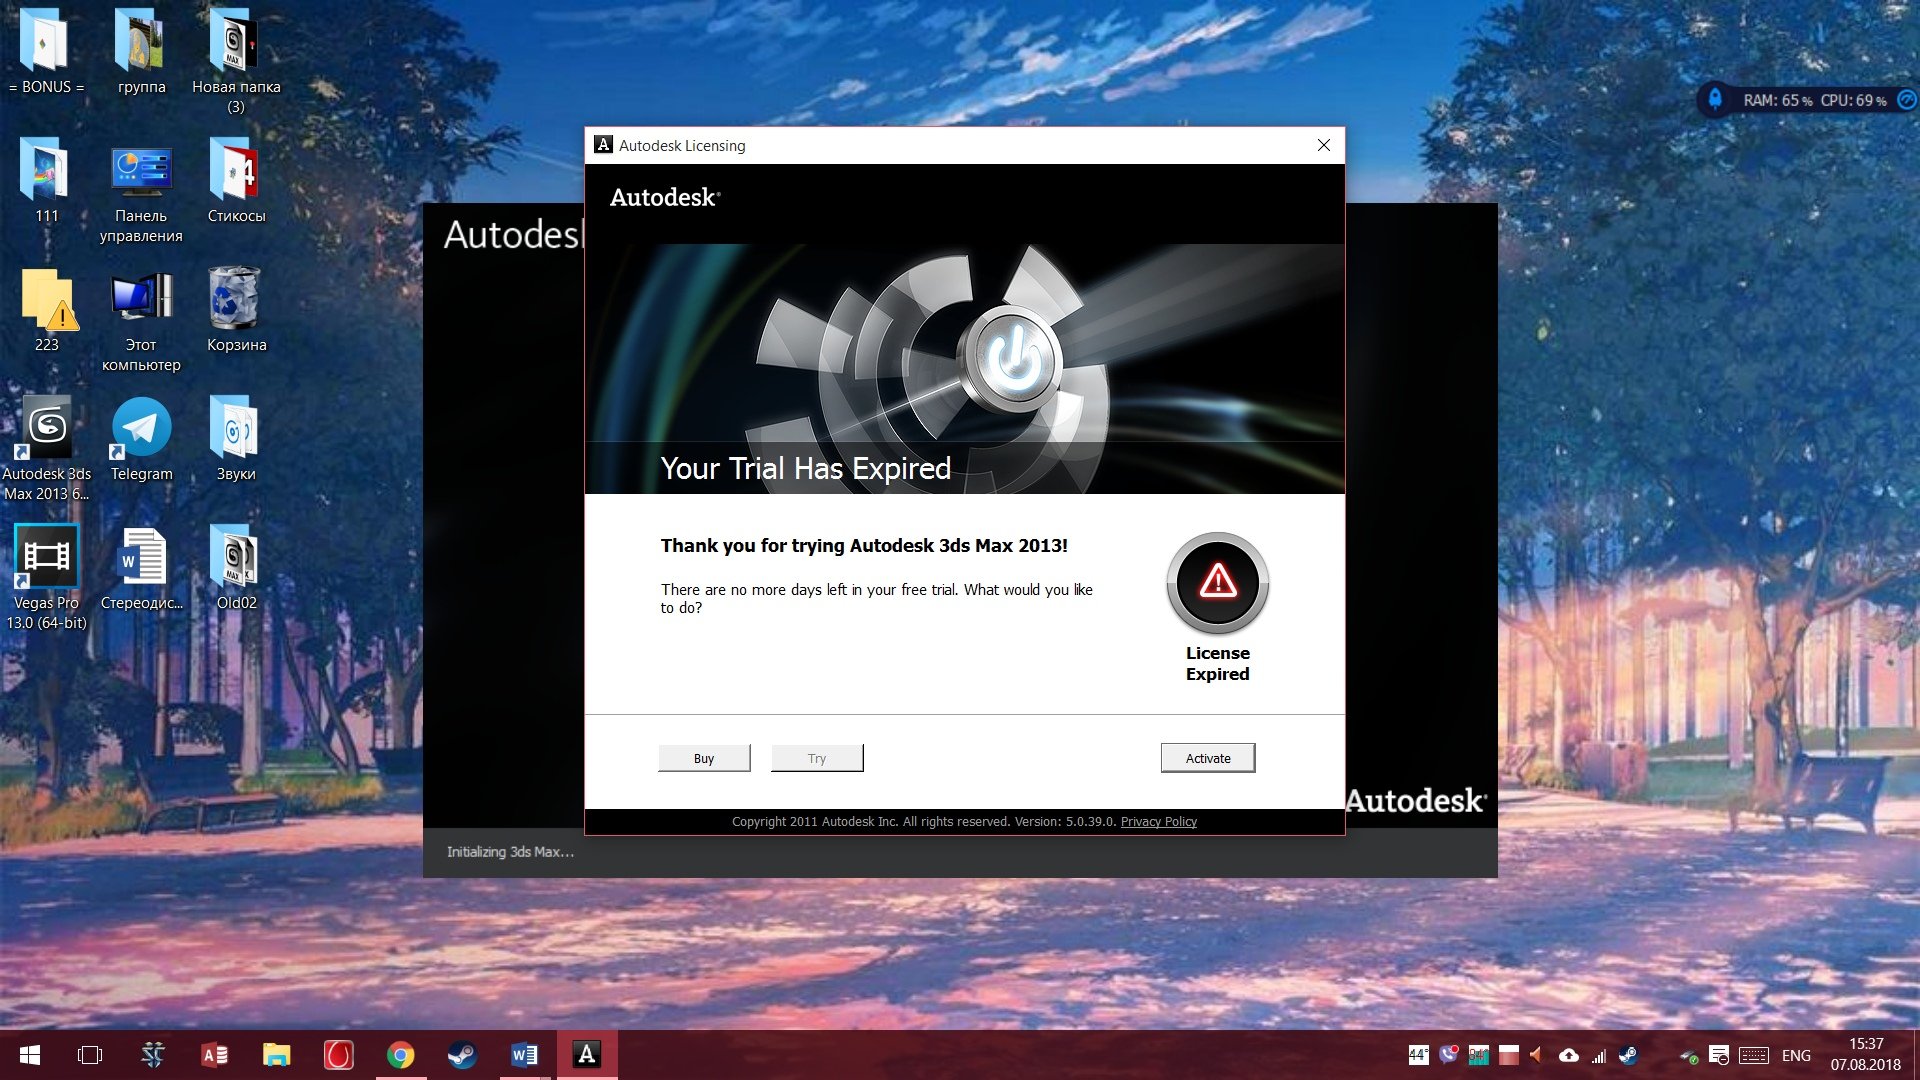This screenshot has width=1920, height=1080.
Task: Click Thank you for trying Autodesk text
Action: pos(864,545)
